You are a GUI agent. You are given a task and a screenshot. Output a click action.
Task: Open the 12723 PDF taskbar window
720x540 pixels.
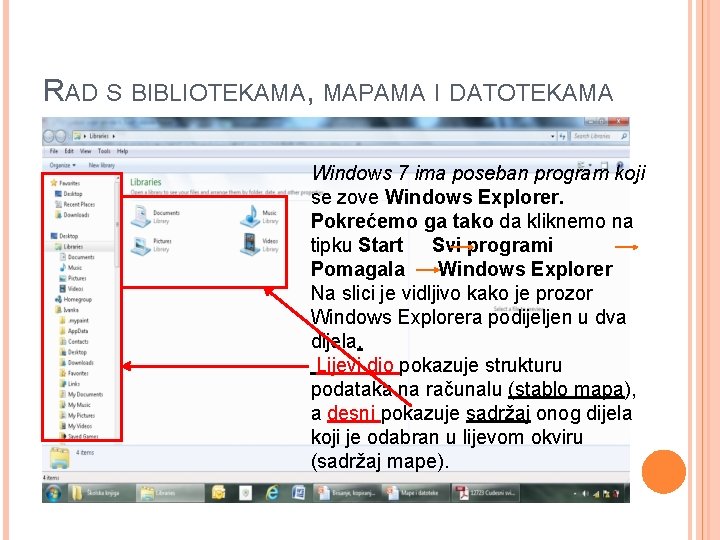485,493
